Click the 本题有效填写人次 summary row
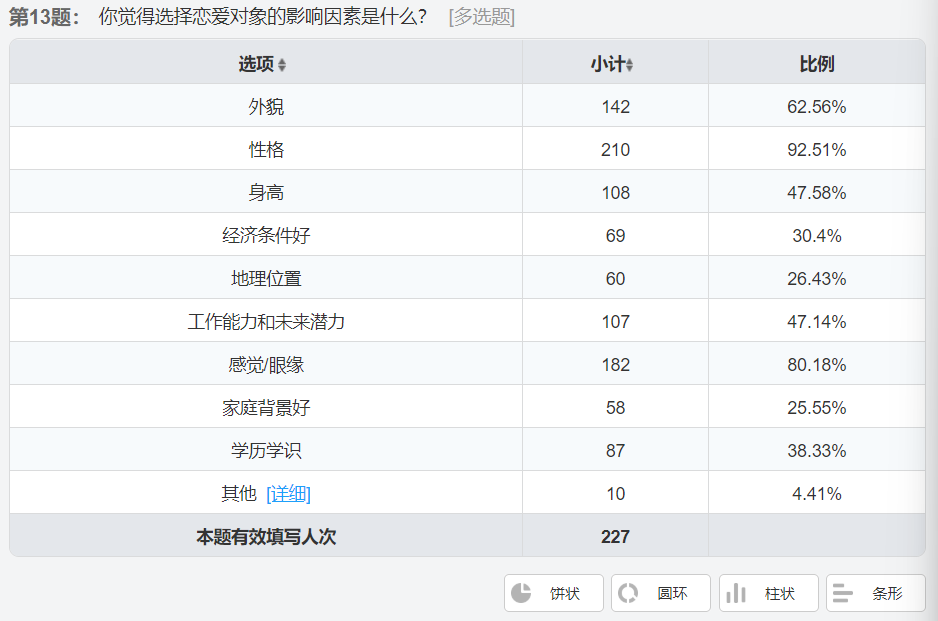Screen dimensions: 938x621 pos(264,536)
